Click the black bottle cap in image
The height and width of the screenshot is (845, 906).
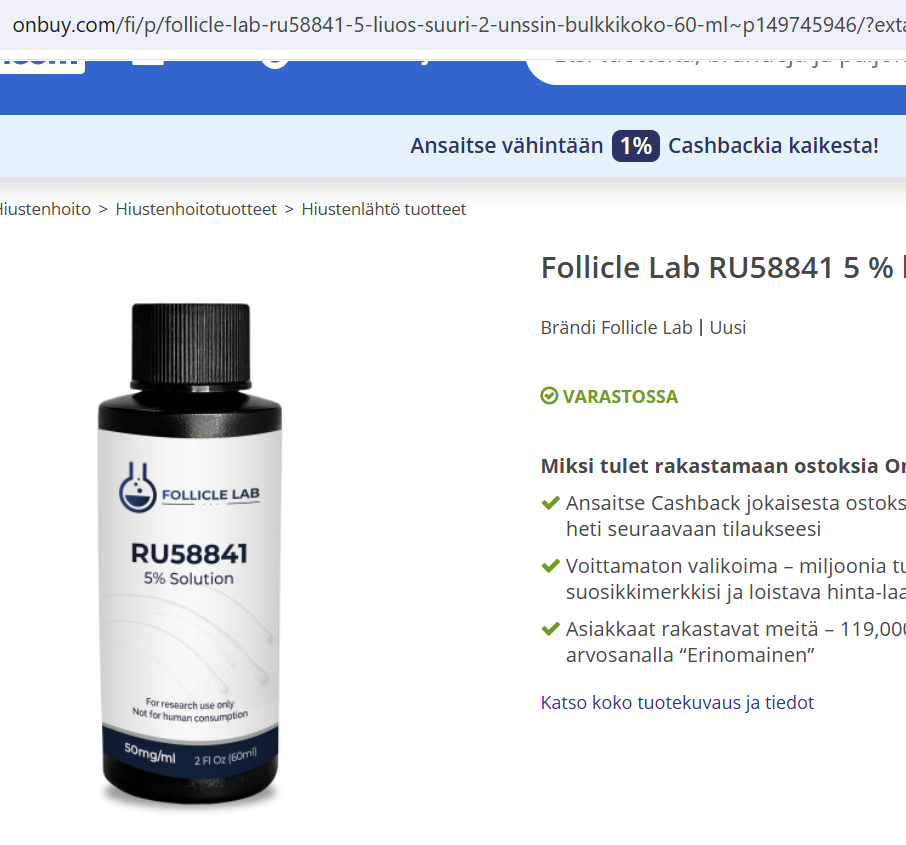point(191,346)
